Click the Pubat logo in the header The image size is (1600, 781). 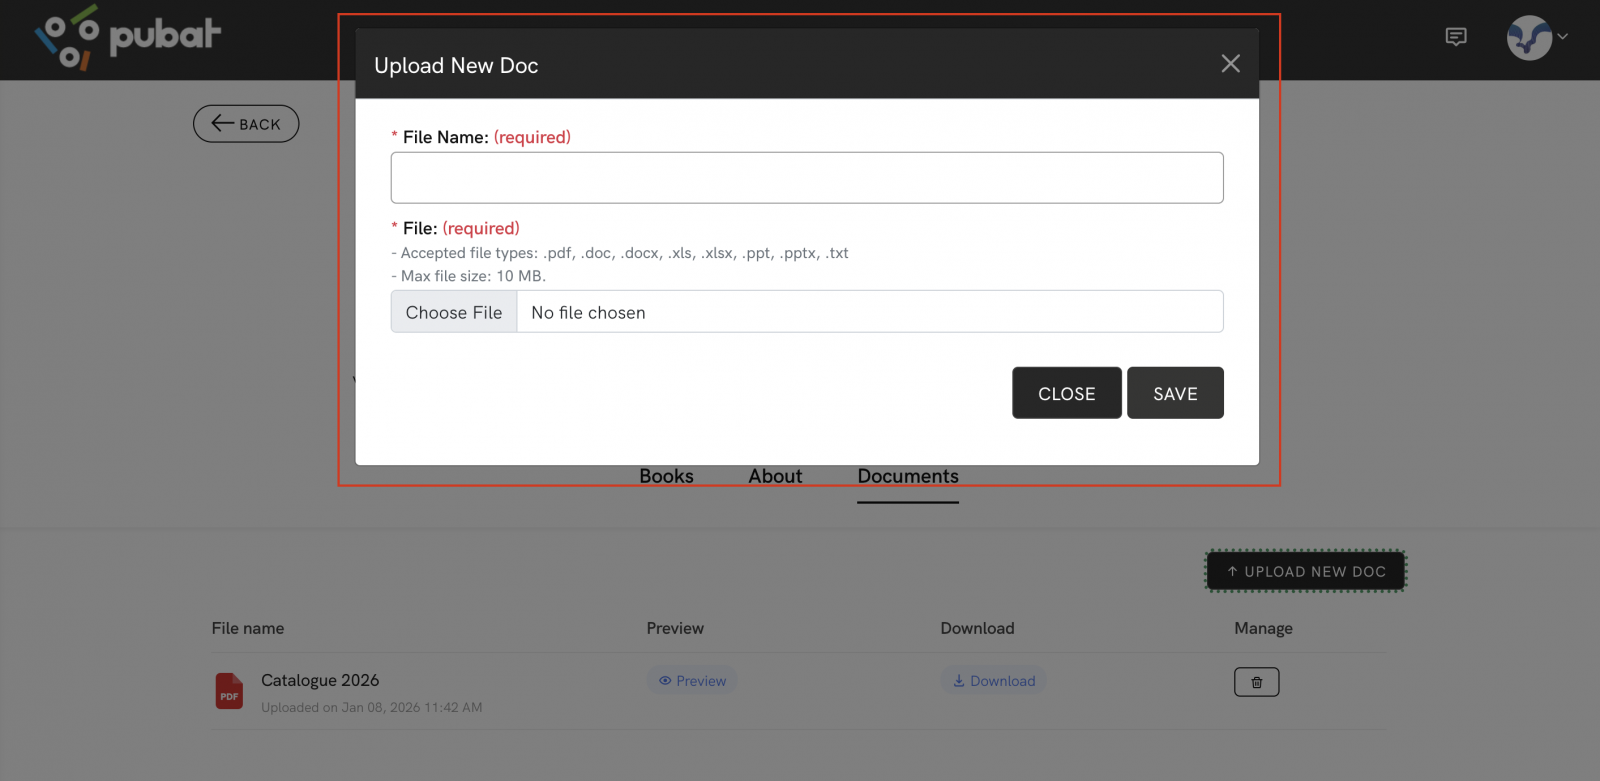[x=128, y=38]
